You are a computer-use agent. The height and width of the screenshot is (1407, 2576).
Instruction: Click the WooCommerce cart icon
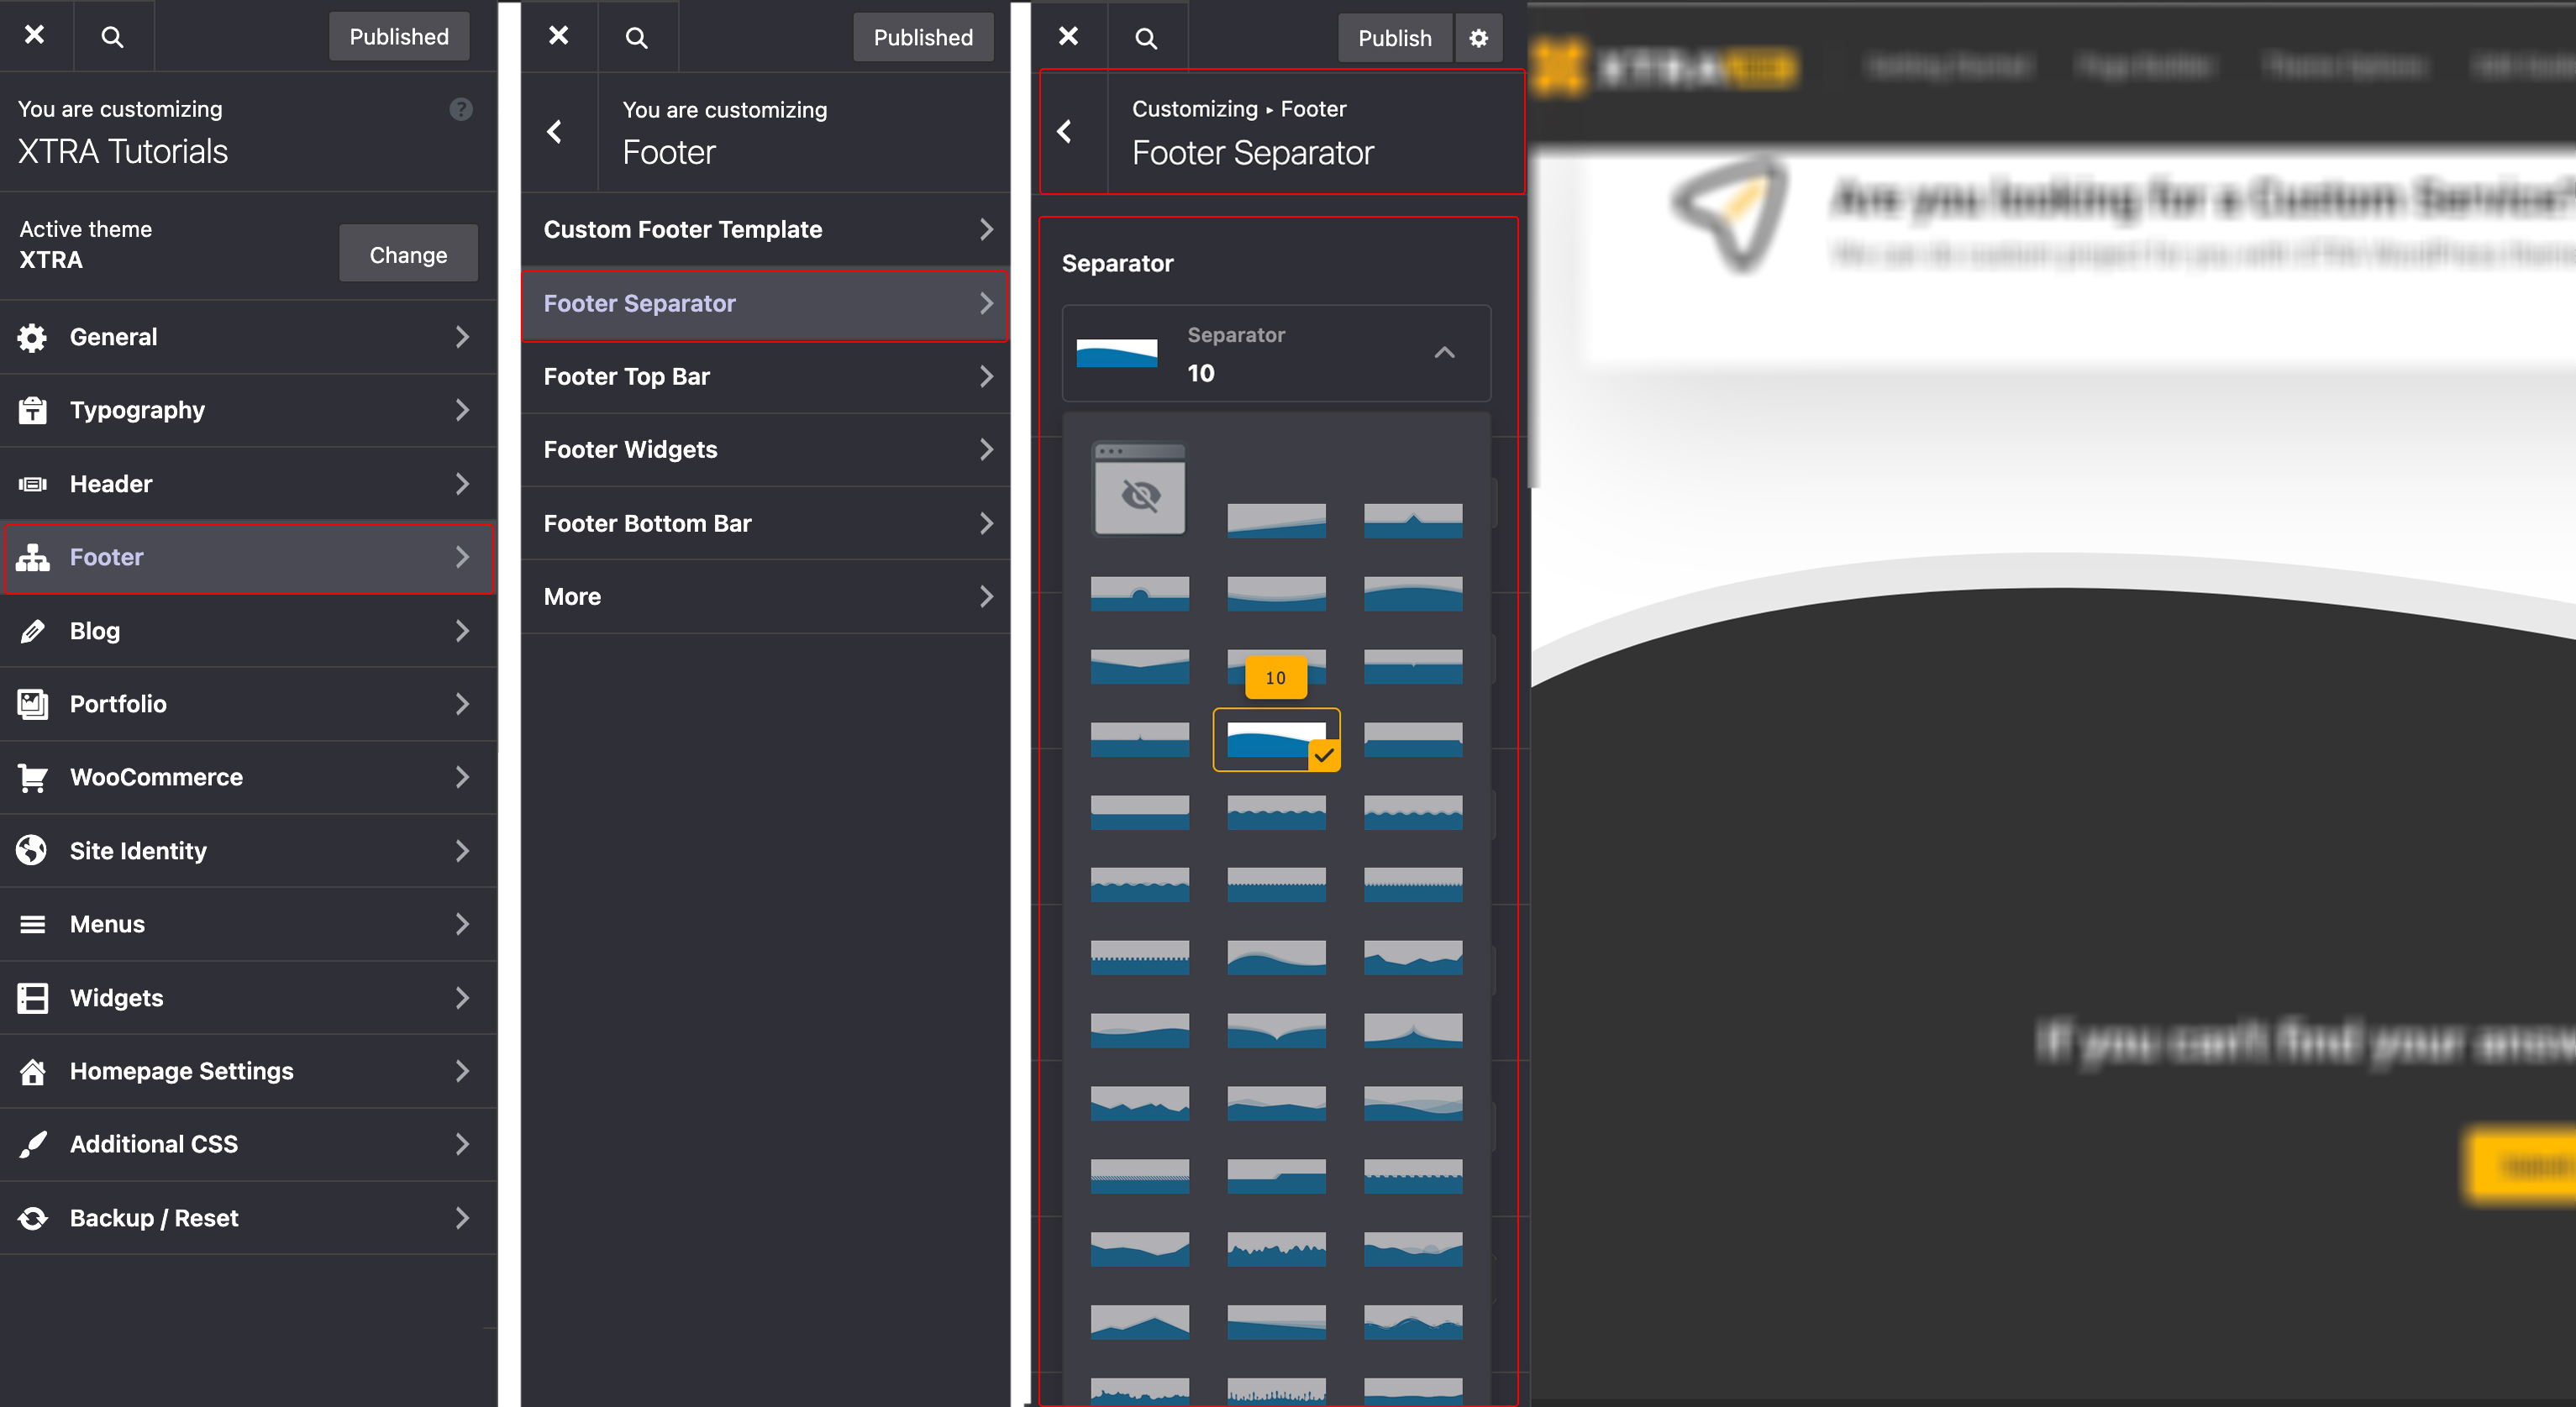(x=32, y=777)
